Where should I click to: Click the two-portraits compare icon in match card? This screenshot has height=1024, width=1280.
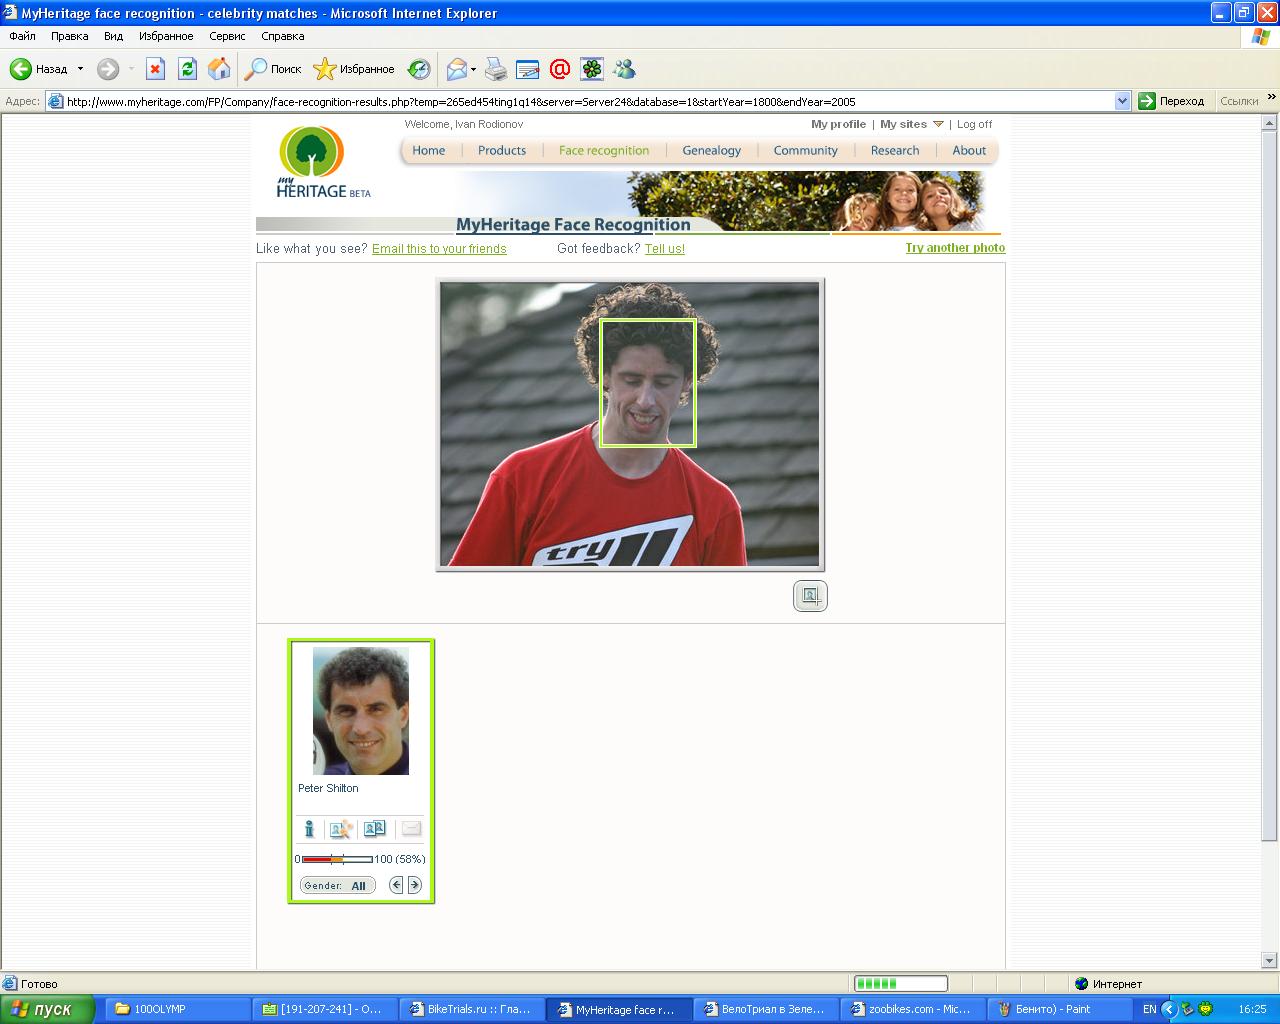click(374, 829)
